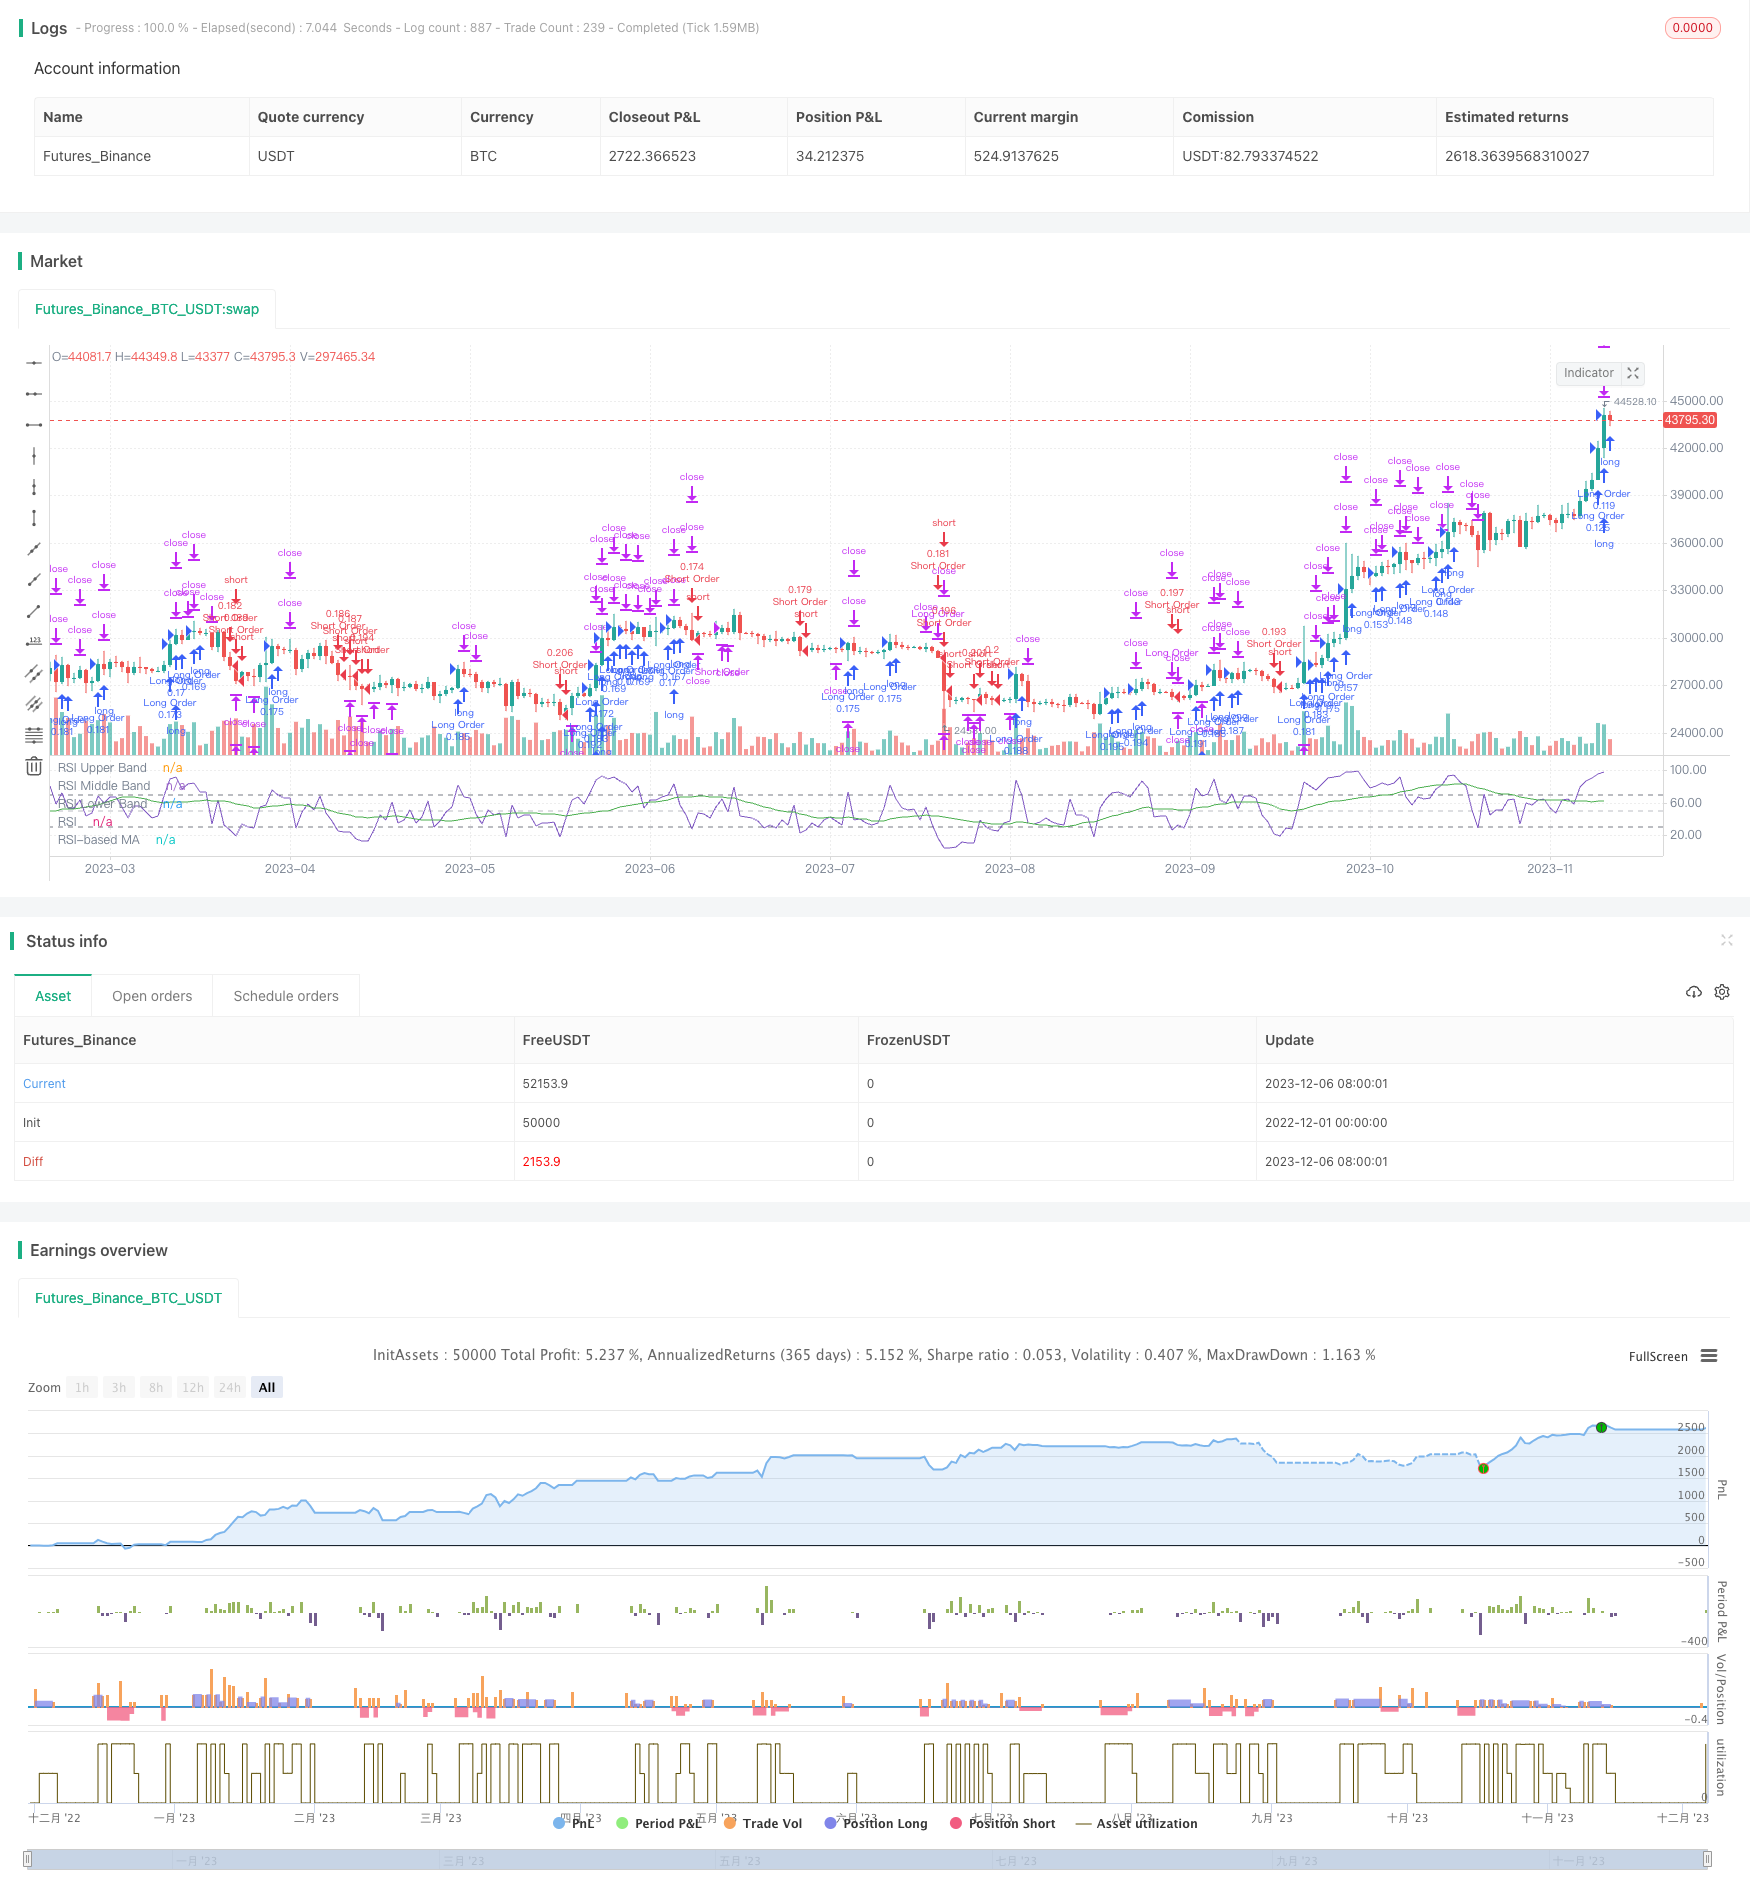Viewport: 1750px width, 1899px height.
Task: Click the cloud download icon in Status info
Action: 1693,992
